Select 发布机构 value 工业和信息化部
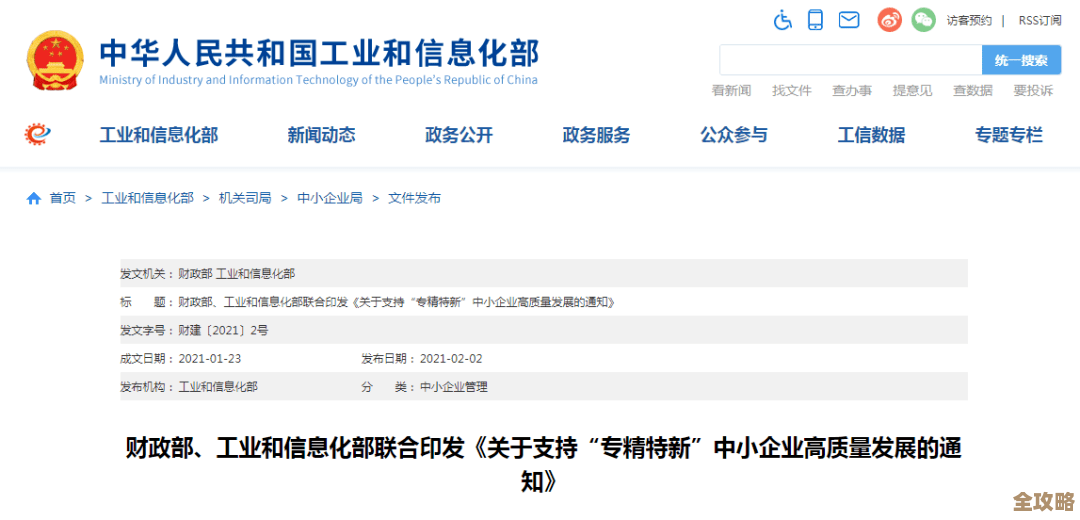The height and width of the screenshot is (520, 1080). point(218,387)
